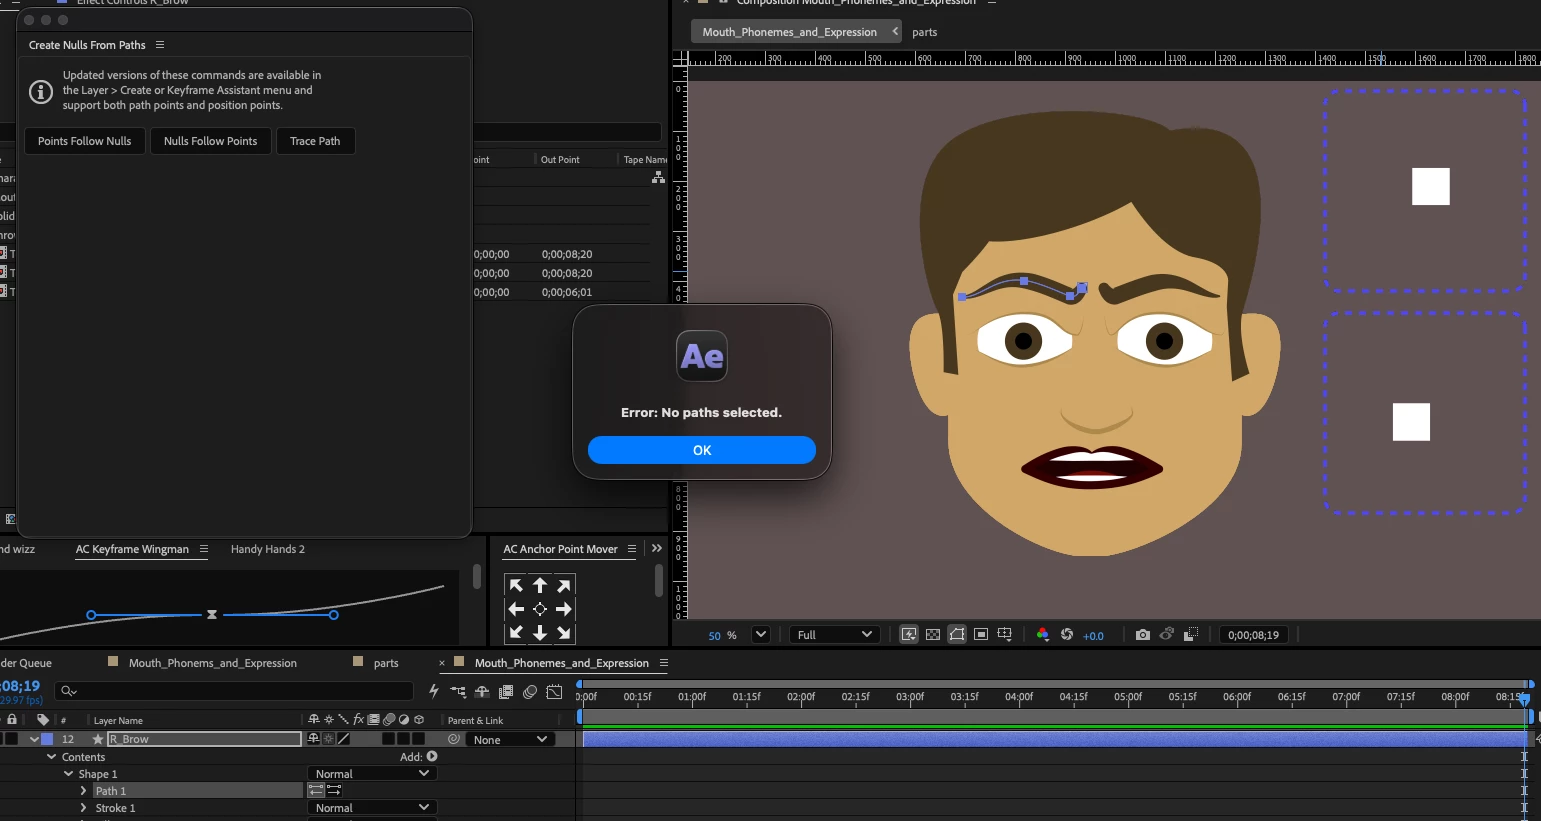This screenshot has width=1541, height=821.
Task: Open the R_Brow parent None dropdown
Action: click(x=511, y=739)
